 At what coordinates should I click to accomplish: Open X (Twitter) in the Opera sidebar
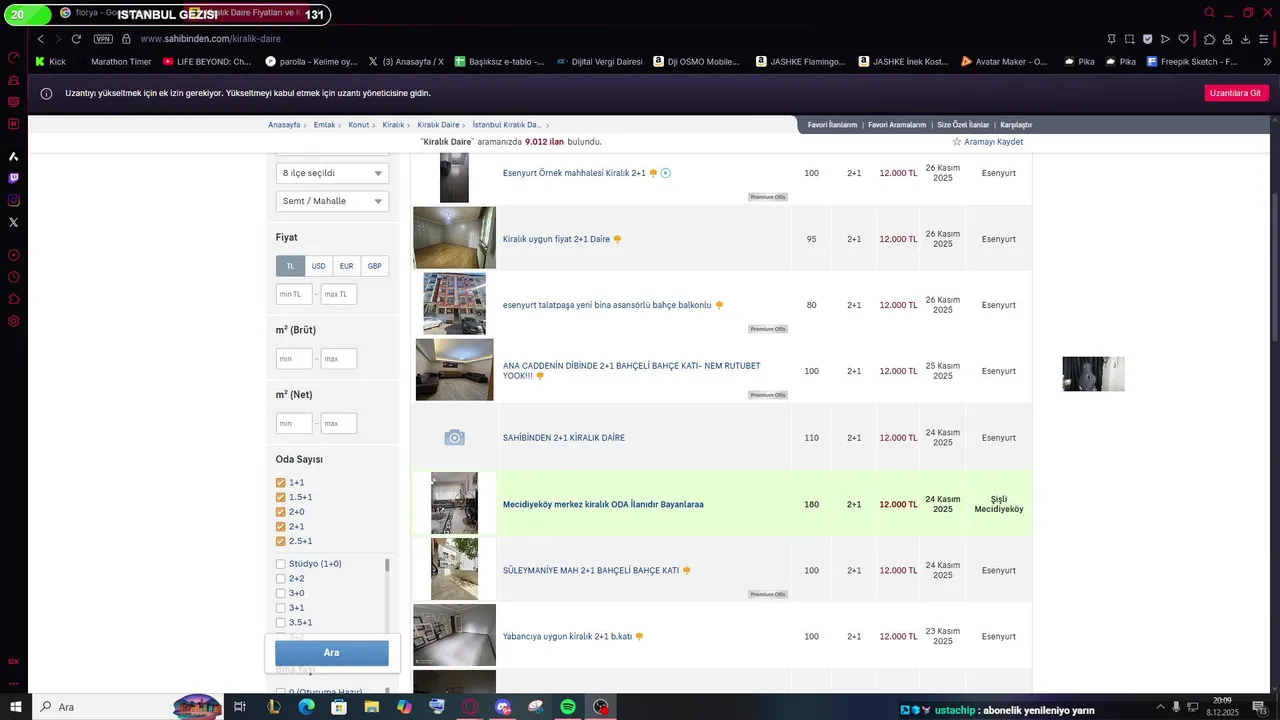[14, 222]
